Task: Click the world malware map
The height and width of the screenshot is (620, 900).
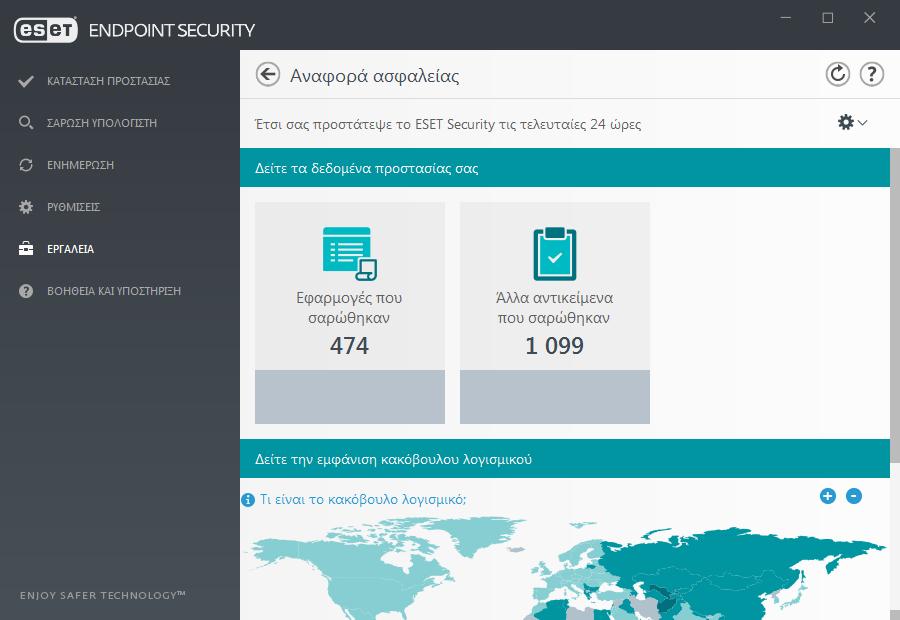Action: 565,568
